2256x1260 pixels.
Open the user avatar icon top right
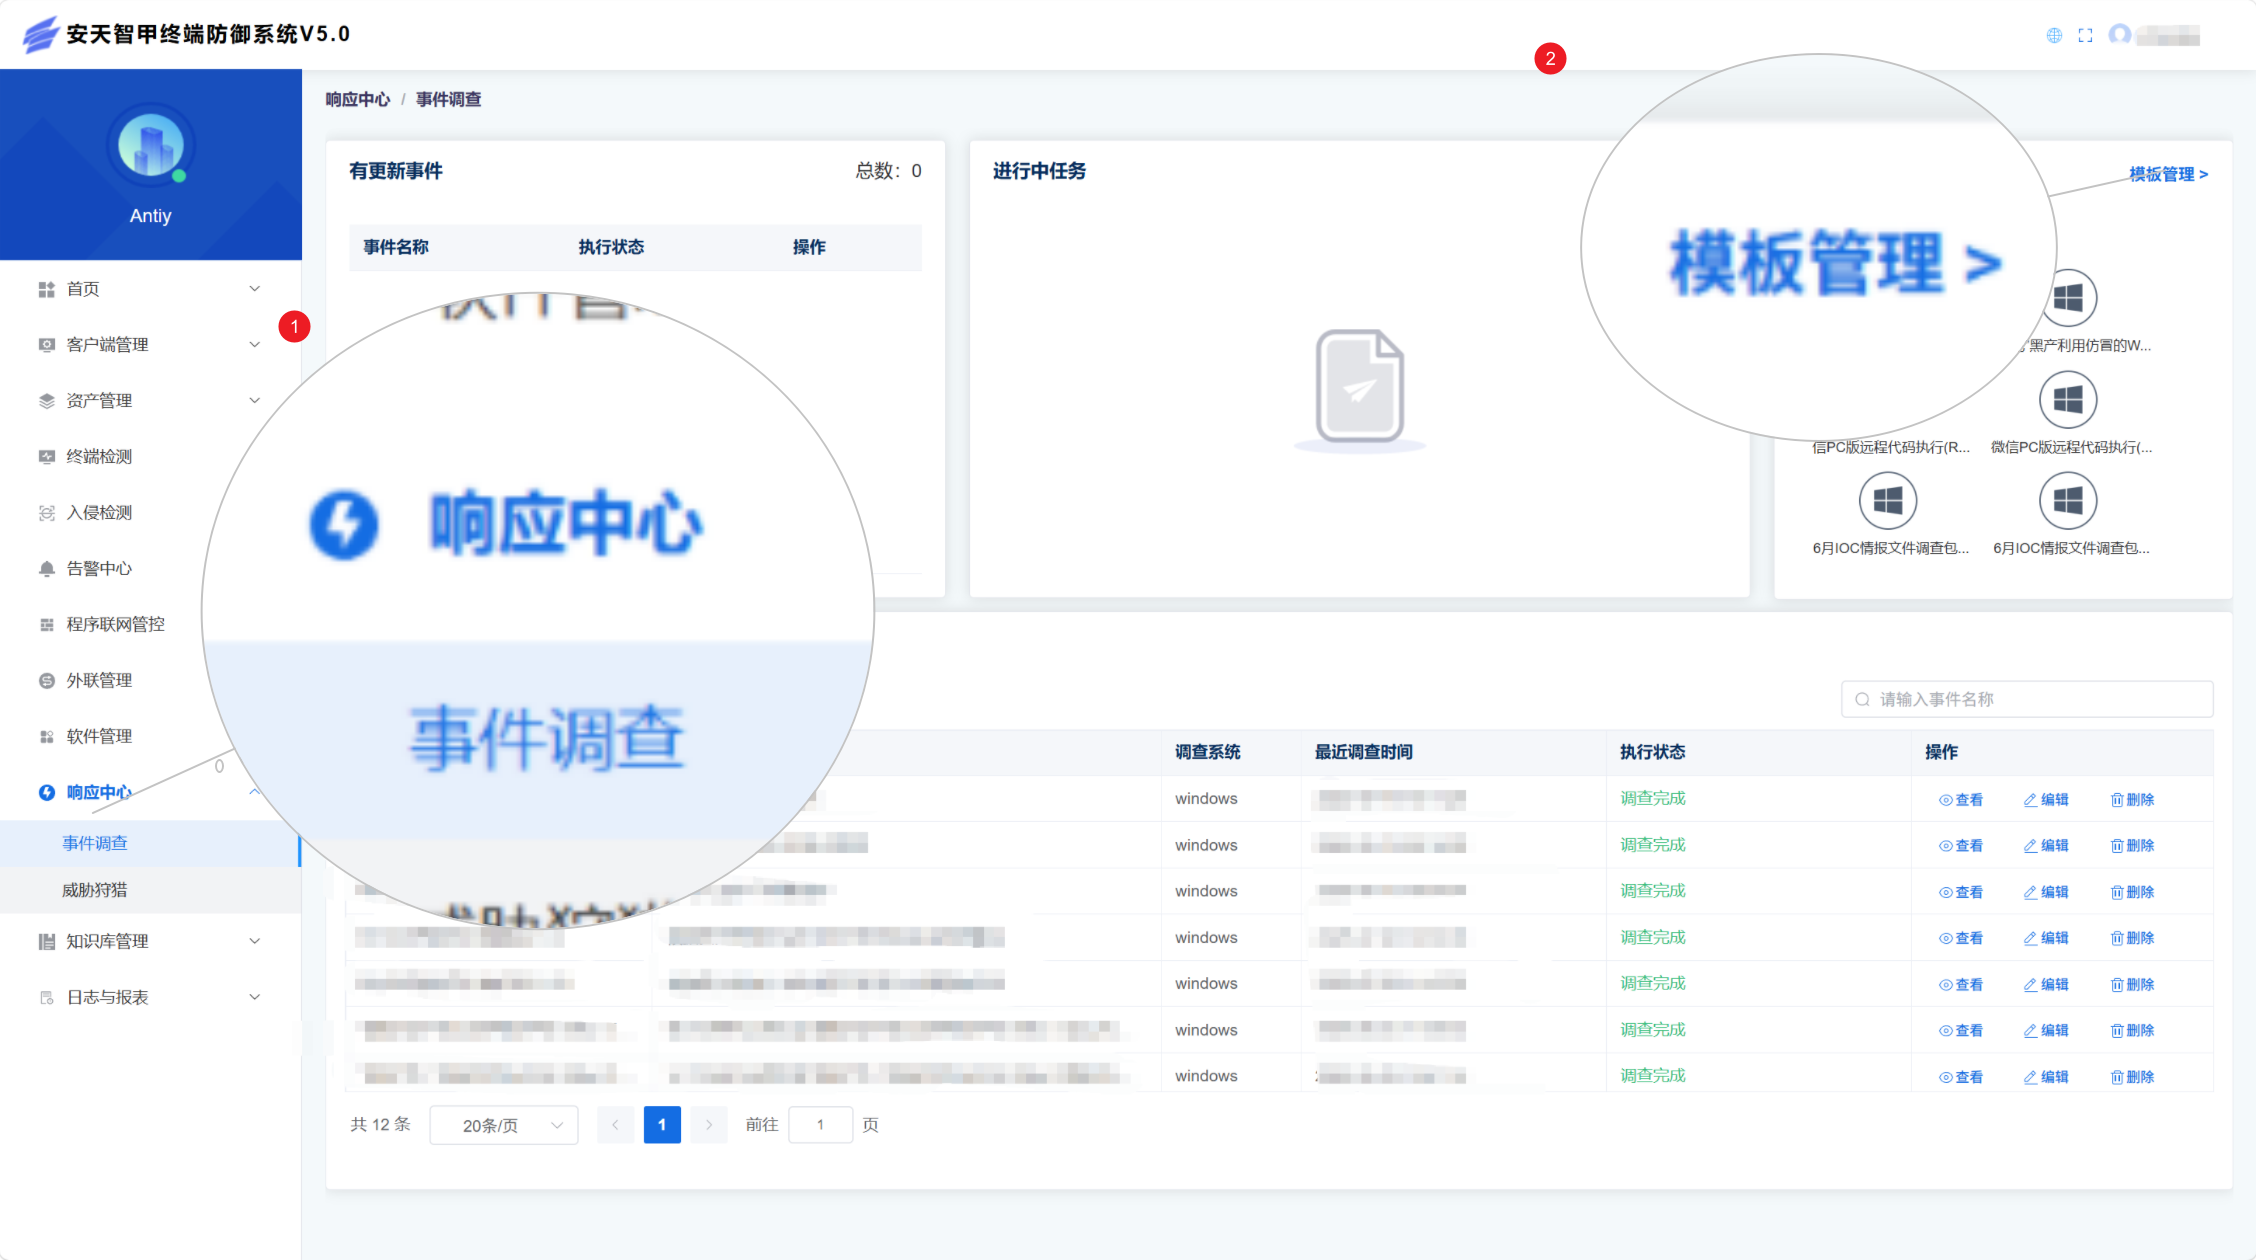(x=2119, y=35)
